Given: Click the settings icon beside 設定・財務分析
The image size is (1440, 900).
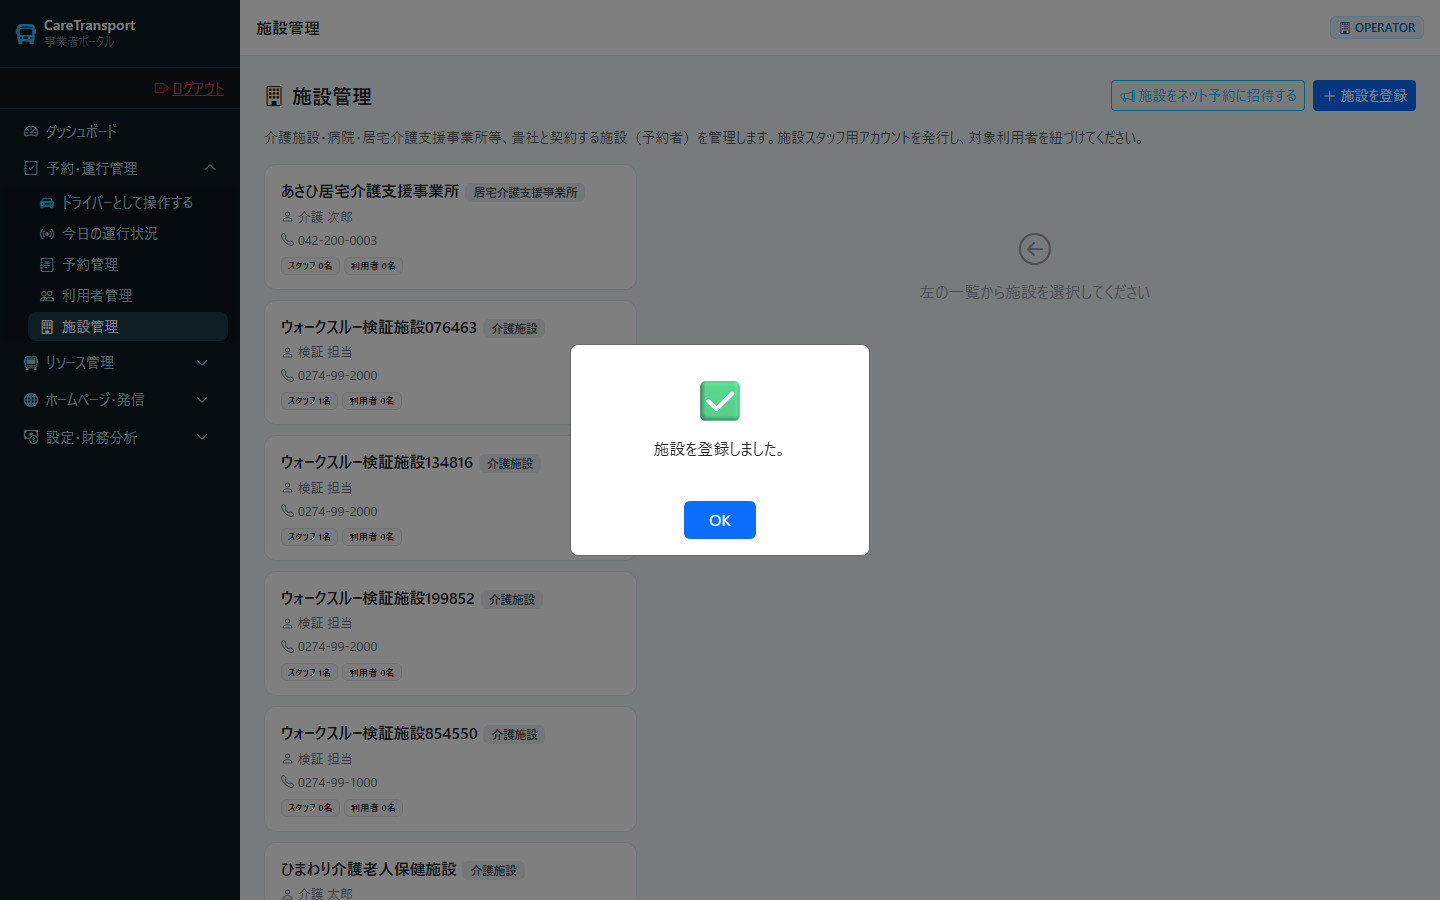Looking at the screenshot, I should 31,437.
